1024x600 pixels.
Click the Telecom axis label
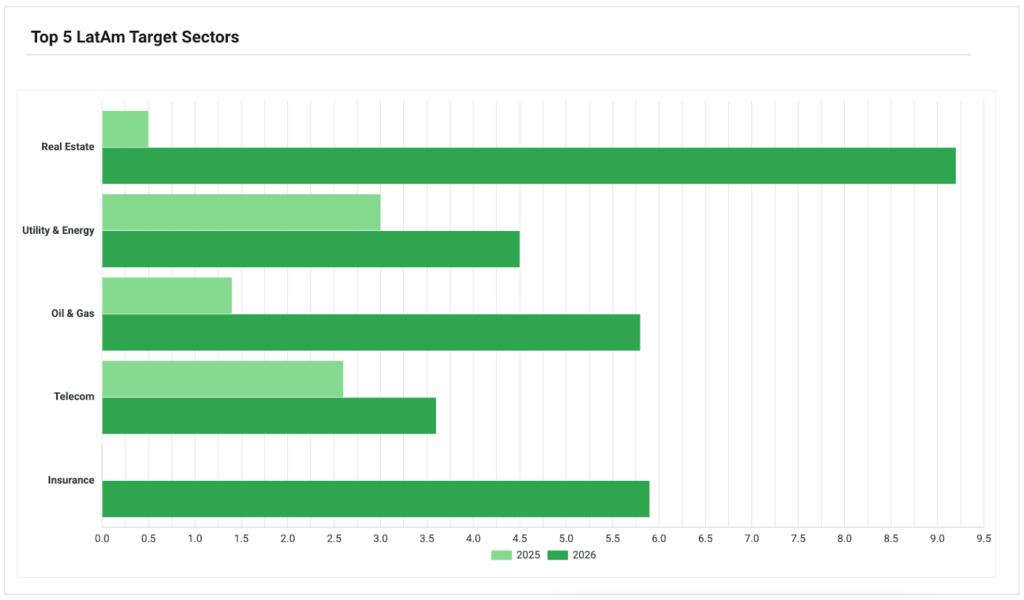tap(74, 396)
